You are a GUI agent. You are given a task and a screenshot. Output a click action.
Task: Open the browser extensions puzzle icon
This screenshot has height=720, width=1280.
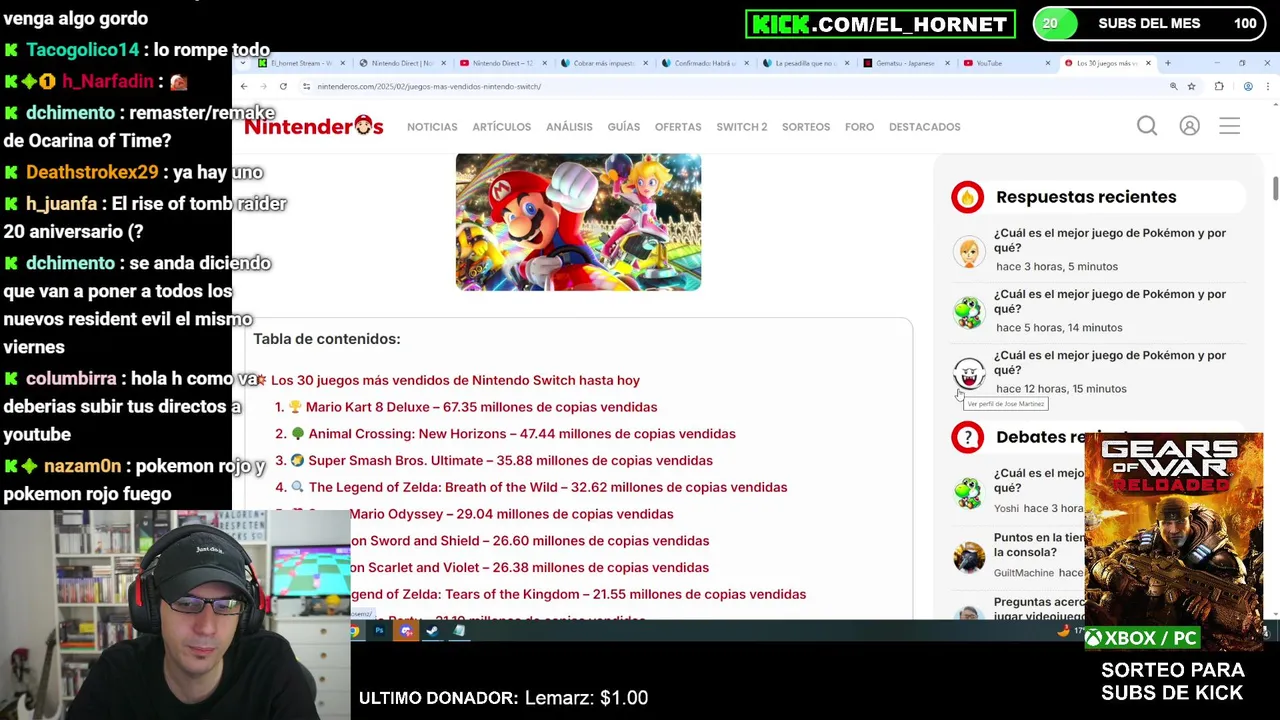(1218, 86)
